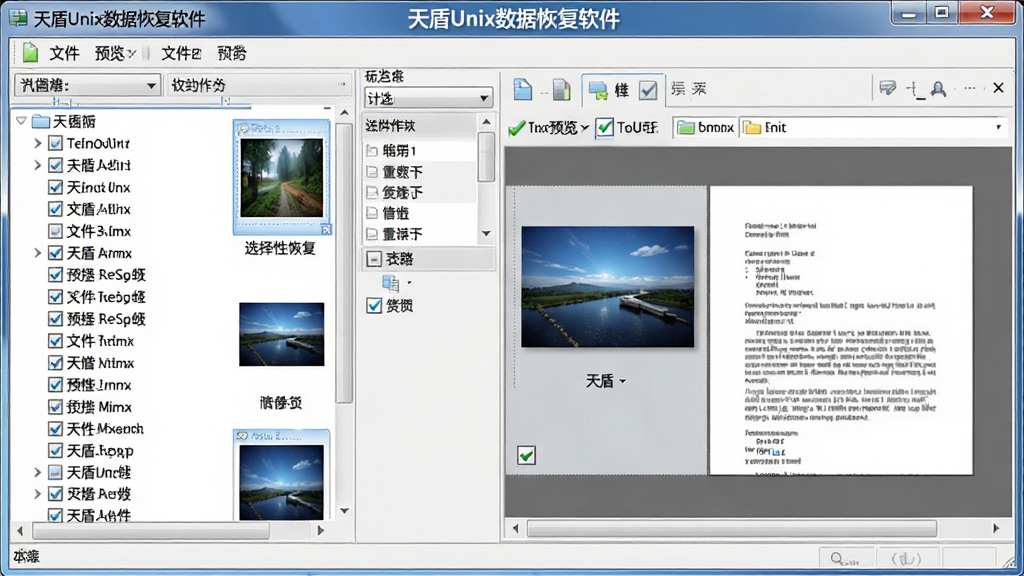Screen dimensions: 1024x576
Task: Click the 选择性恢复 label under forest thumbnail
Action: point(280,248)
